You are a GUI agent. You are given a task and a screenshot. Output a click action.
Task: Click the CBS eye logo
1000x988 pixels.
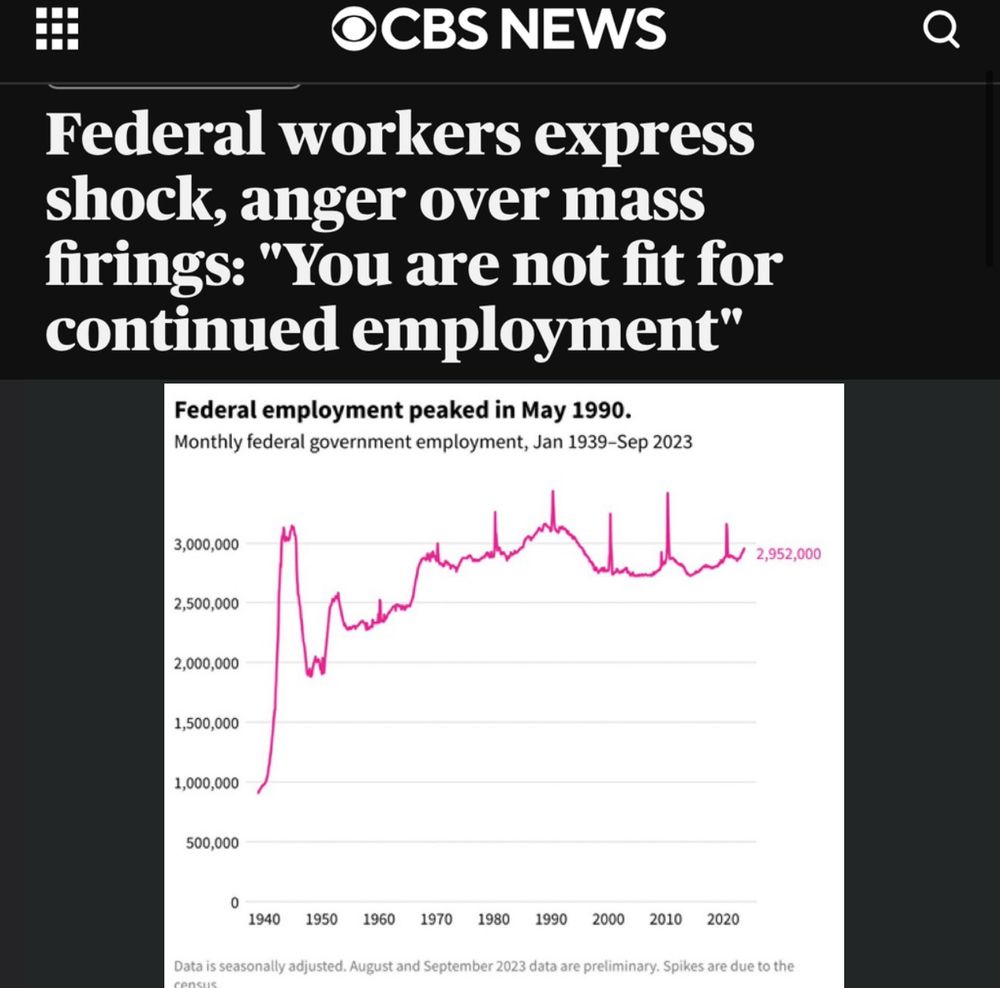point(354,29)
